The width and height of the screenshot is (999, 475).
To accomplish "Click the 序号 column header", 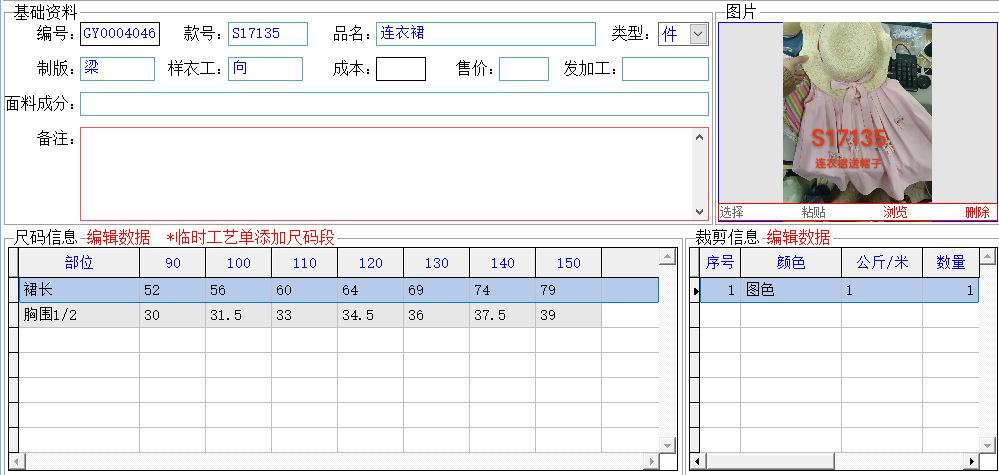I will pyautogui.click(x=720, y=263).
